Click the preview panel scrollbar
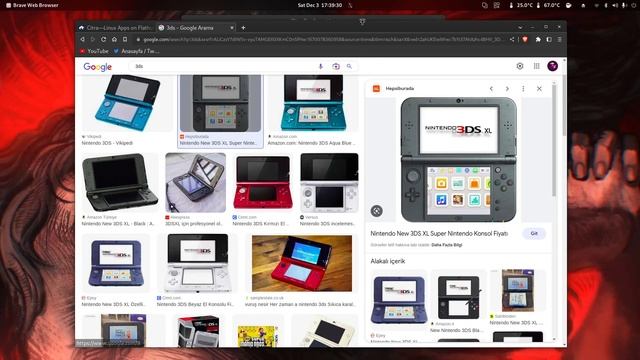 pos(554,140)
